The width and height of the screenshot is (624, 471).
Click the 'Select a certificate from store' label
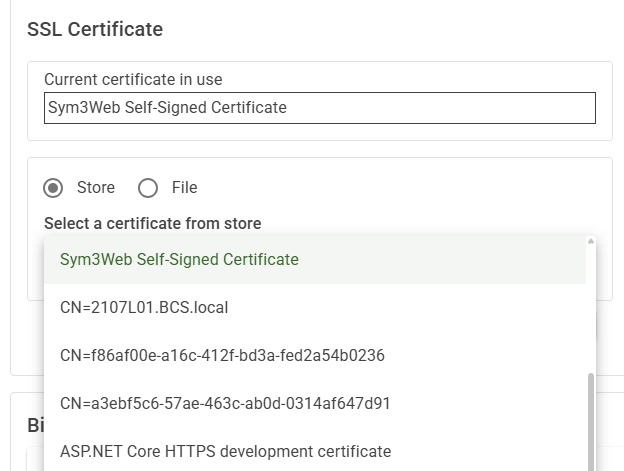click(152, 224)
